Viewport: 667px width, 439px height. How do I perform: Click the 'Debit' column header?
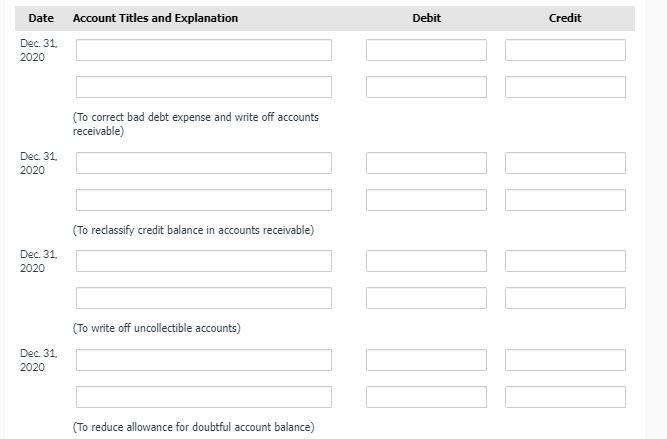pos(427,18)
